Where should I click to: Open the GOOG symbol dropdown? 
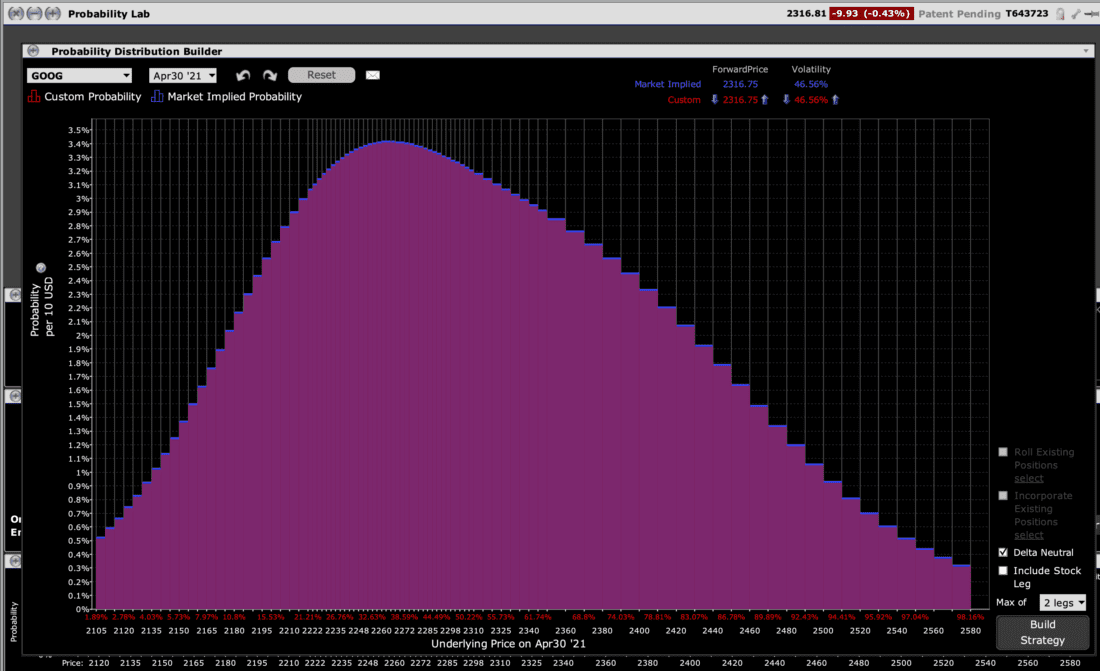(80, 76)
